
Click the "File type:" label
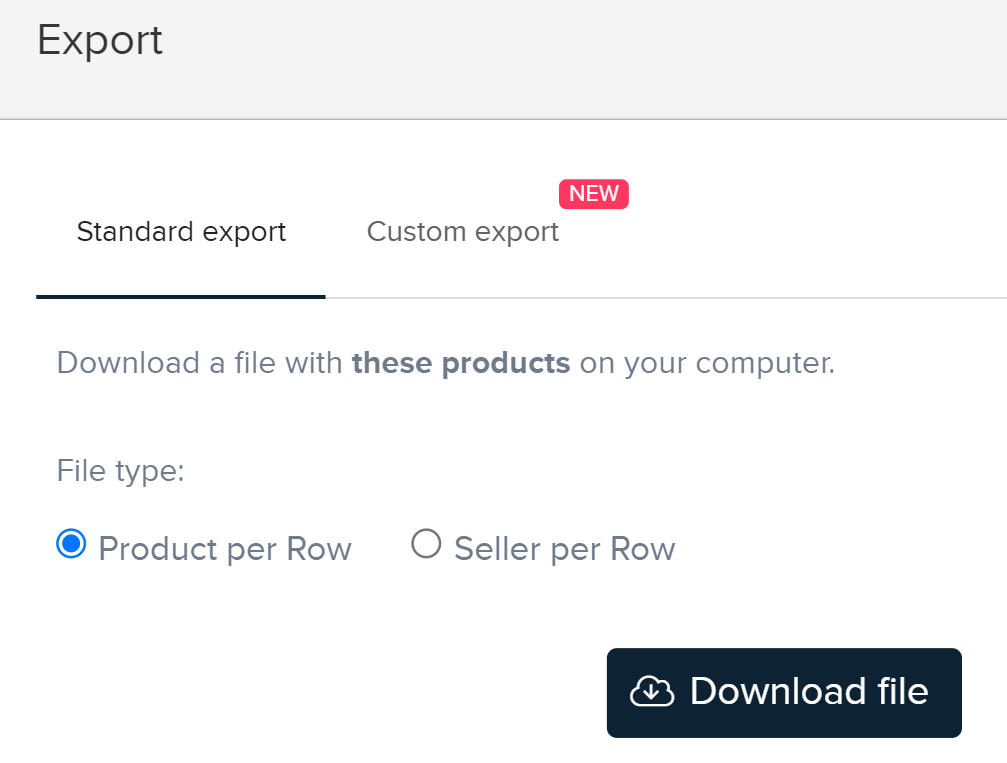121,471
